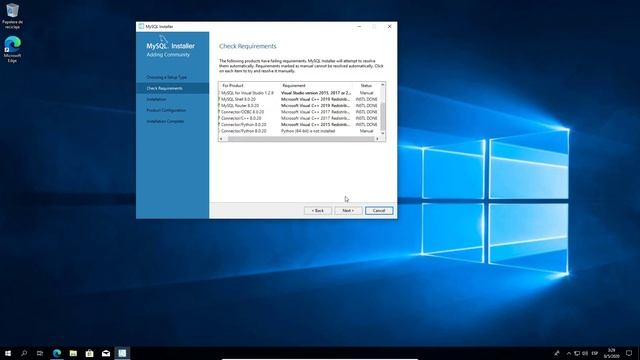Open Microsoft Store from the taskbar
Screen dimensions: 640x360
89,353
